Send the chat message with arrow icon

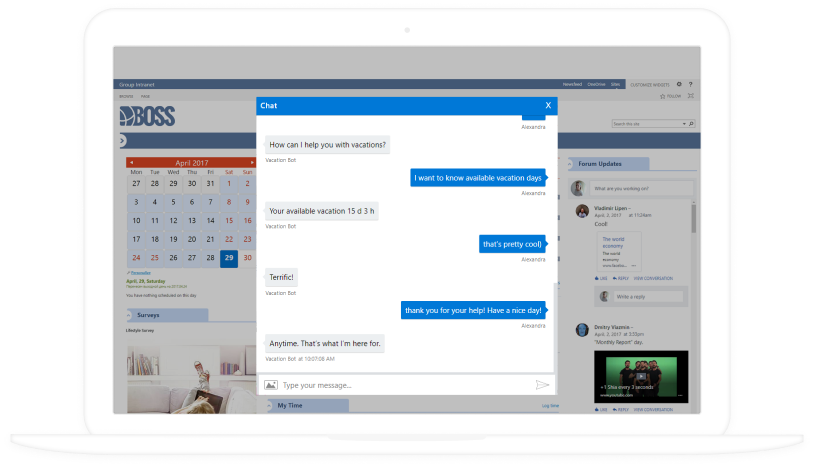pos(542,385)
